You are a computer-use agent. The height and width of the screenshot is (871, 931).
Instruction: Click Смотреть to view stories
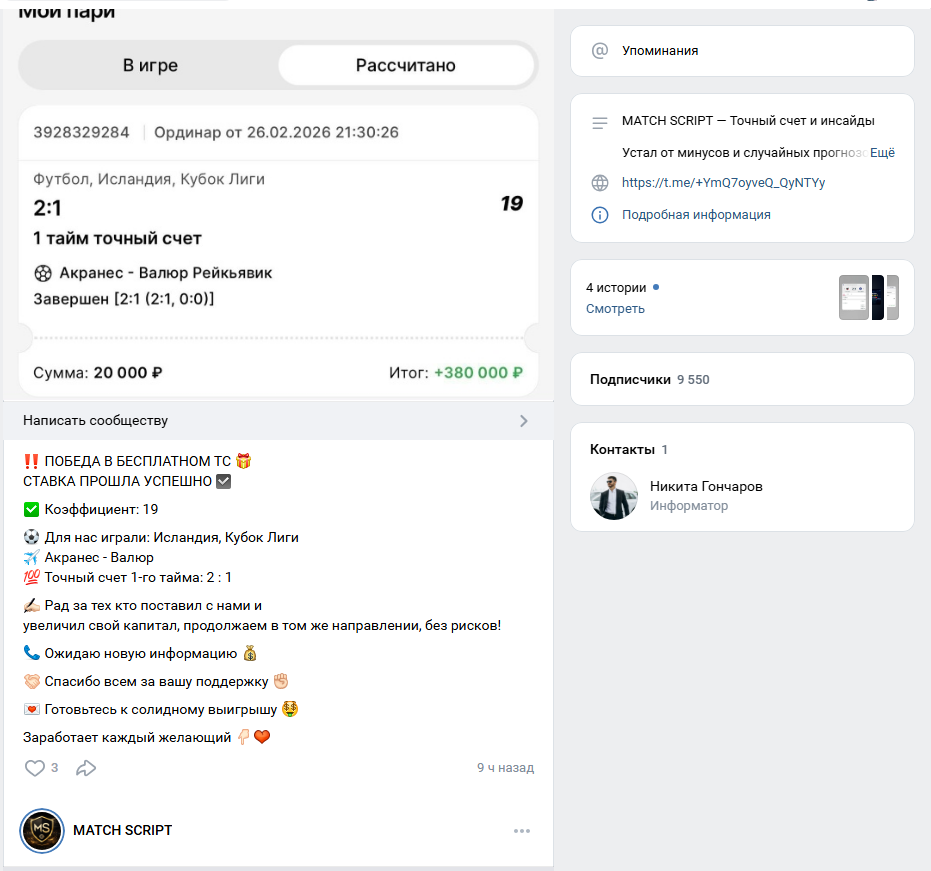coord(615,309)
